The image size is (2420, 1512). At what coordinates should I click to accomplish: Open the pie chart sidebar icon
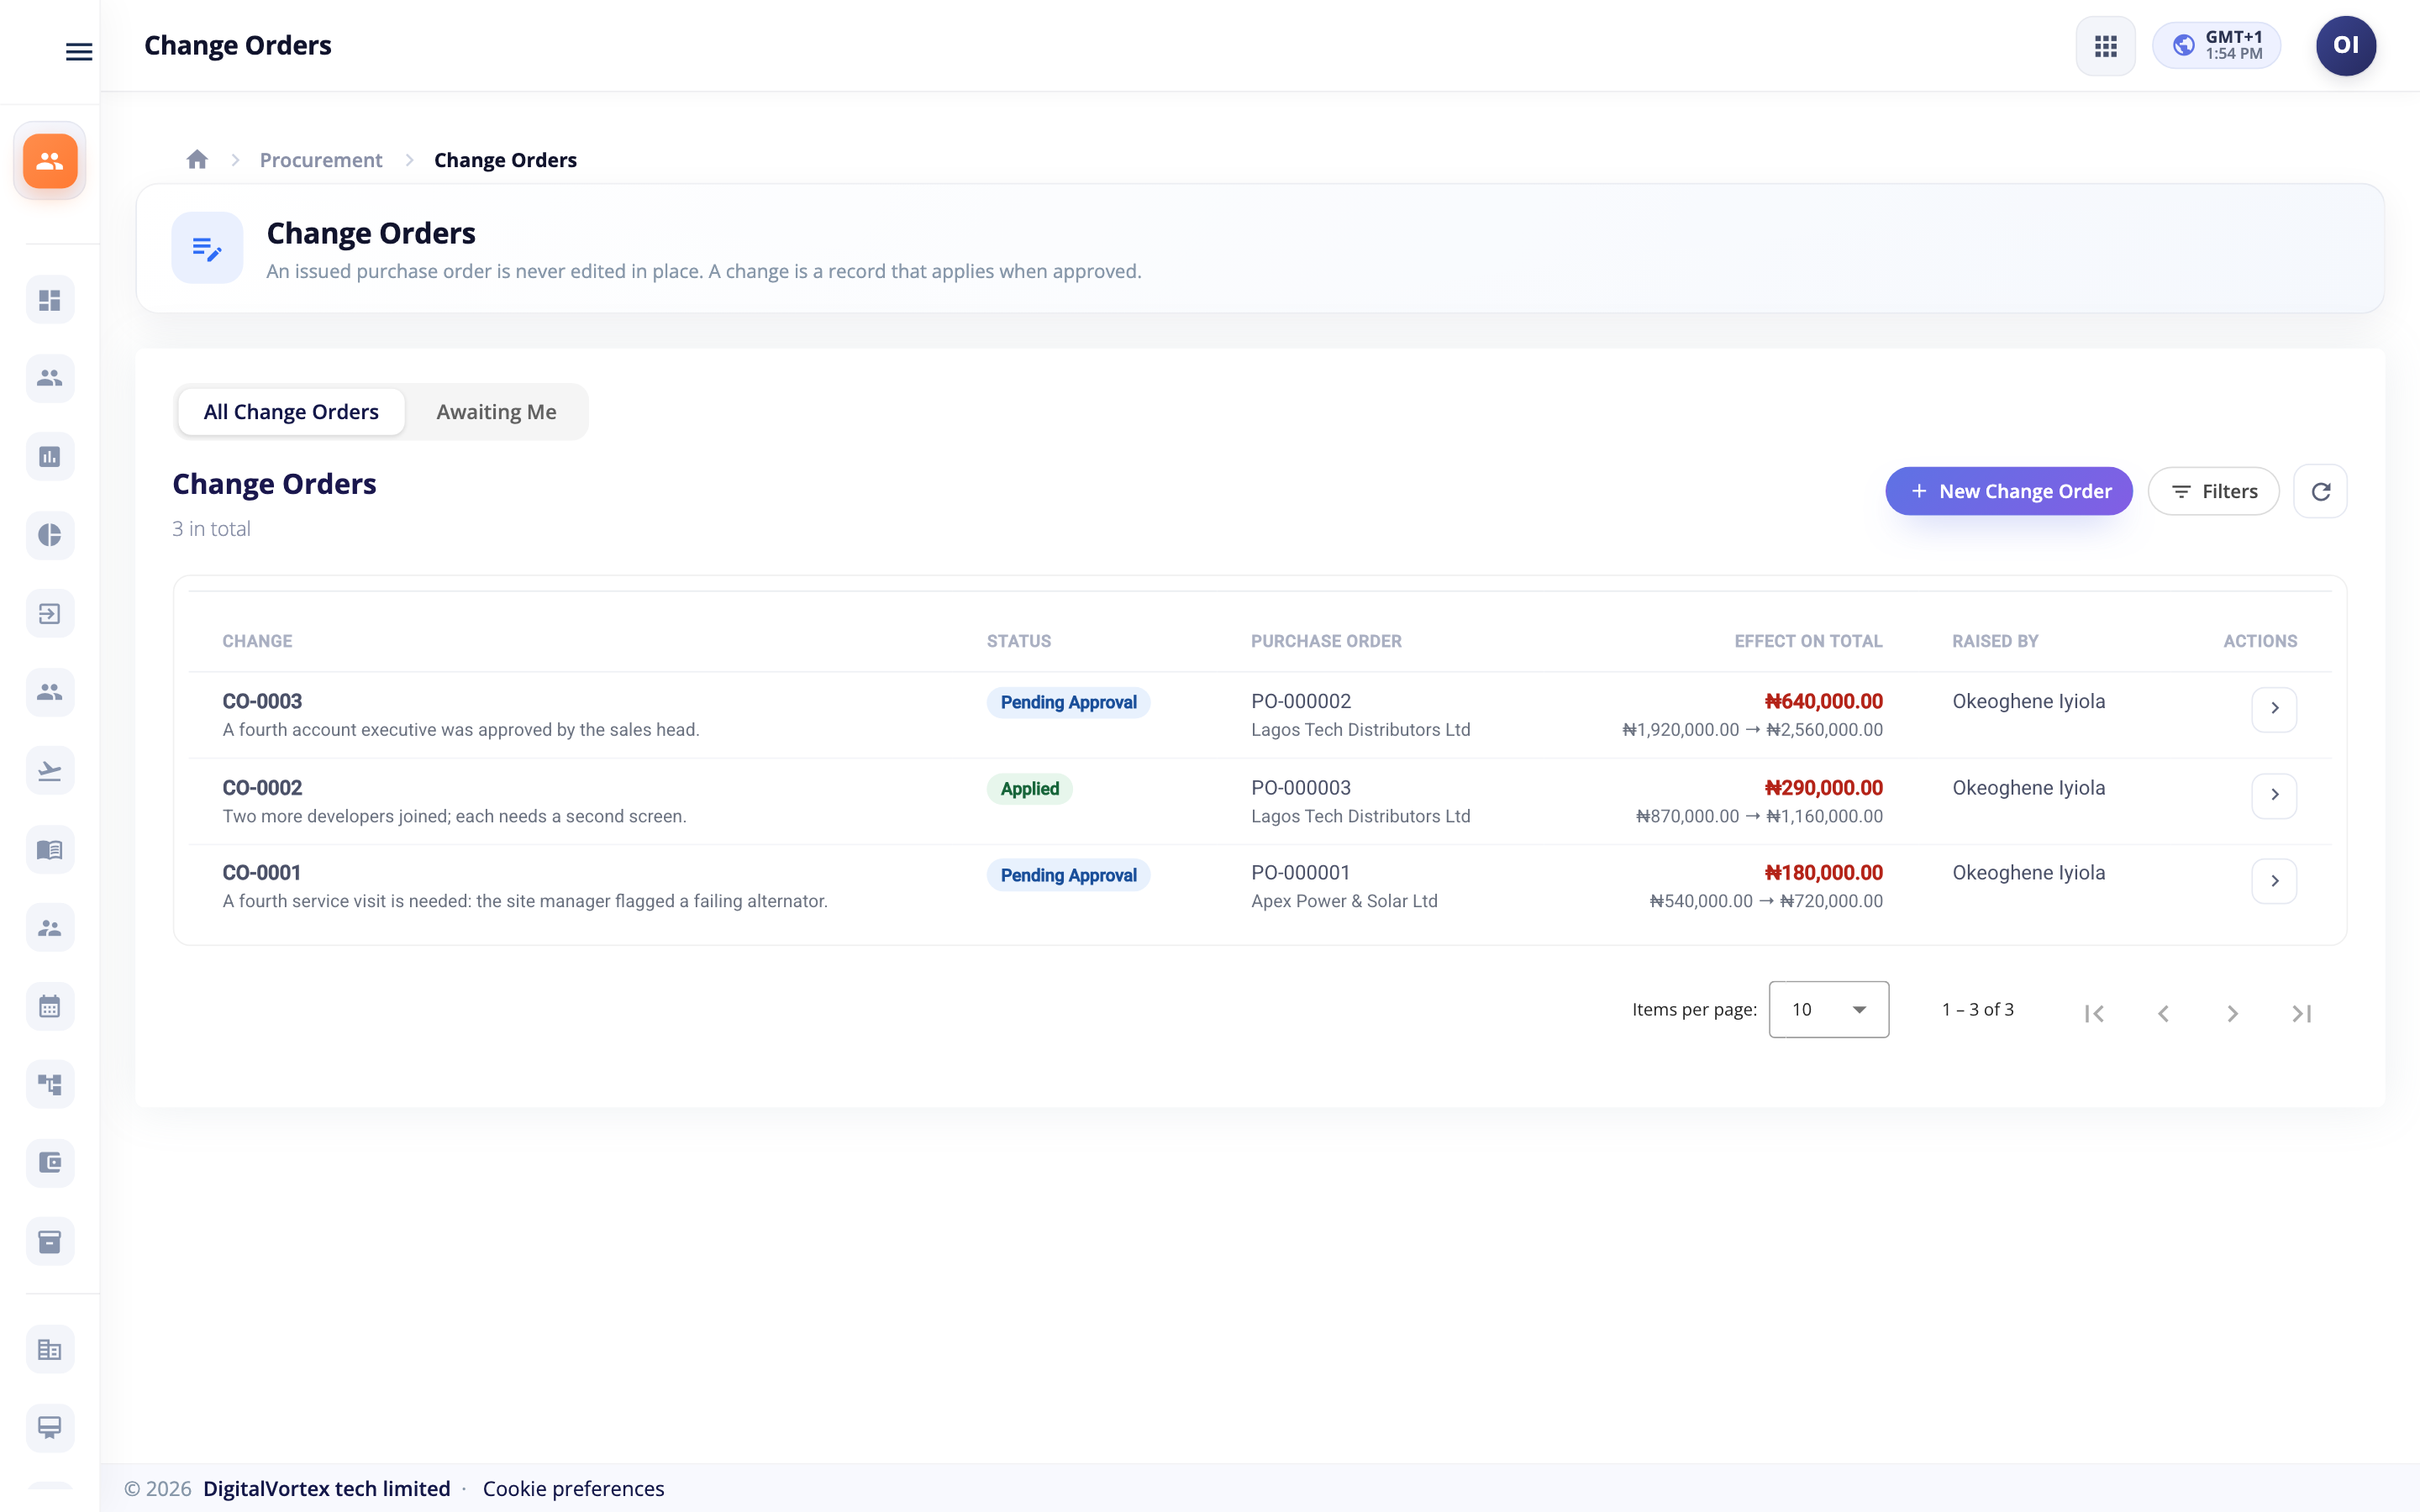50,535
